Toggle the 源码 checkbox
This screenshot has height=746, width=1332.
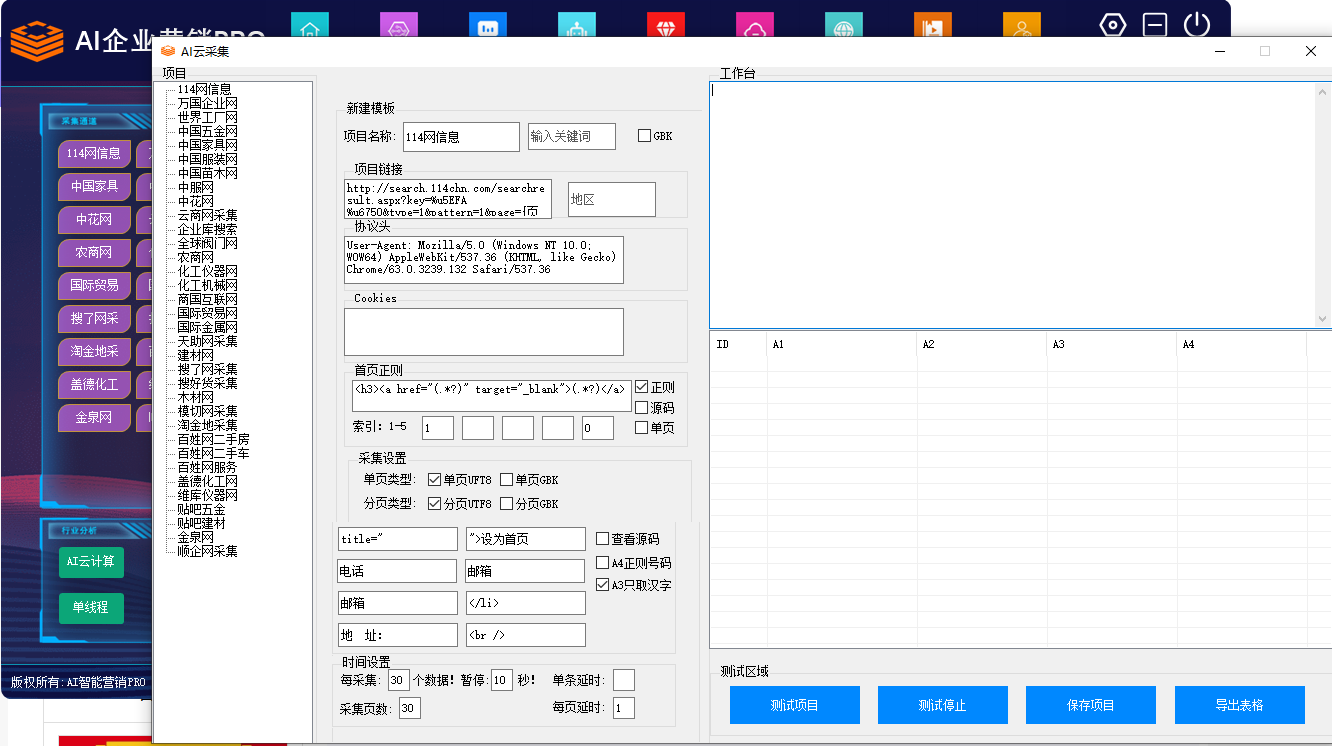(642, 408)
